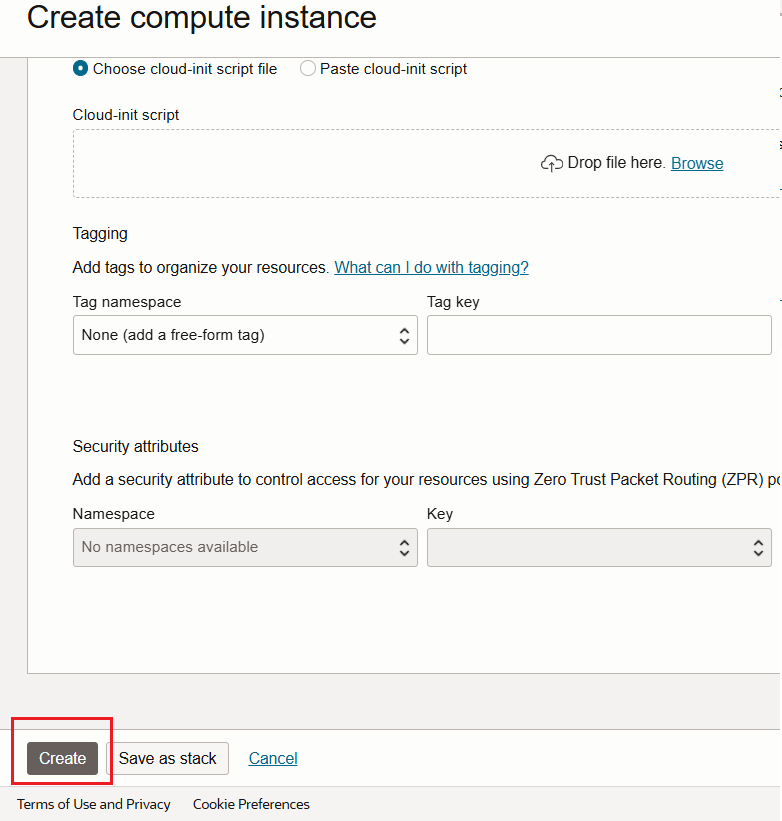
Task: Click the 'Save as stack' button
Action: click(168, 759)
